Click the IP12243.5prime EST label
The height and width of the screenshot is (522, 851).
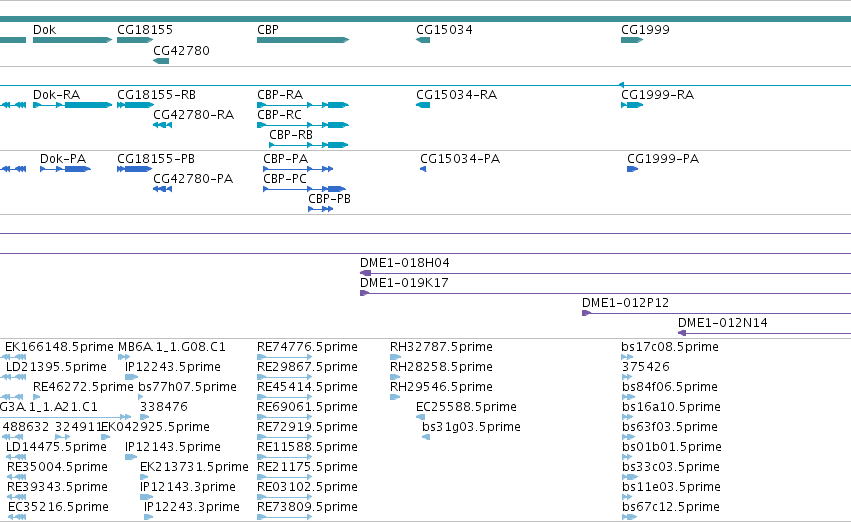173,367
